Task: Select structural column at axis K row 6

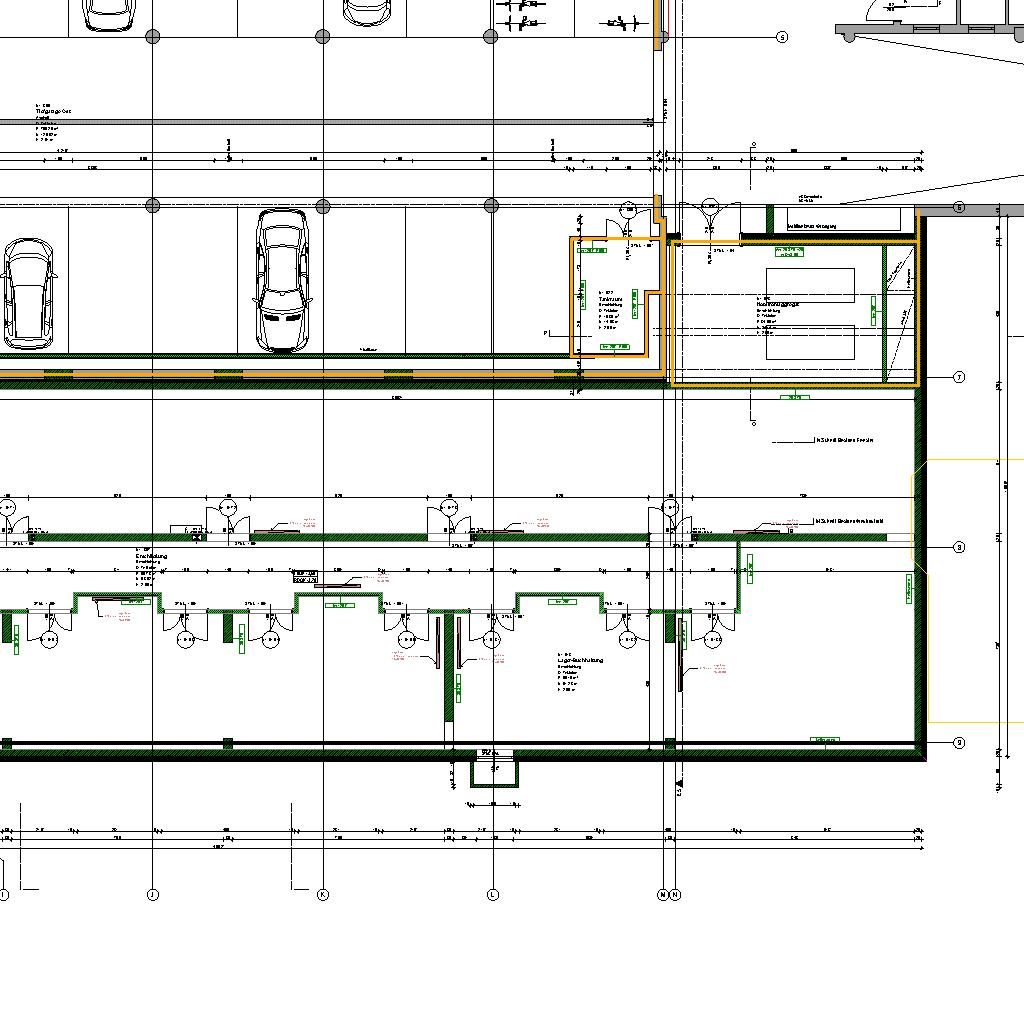Action: (x=323, y=206)
